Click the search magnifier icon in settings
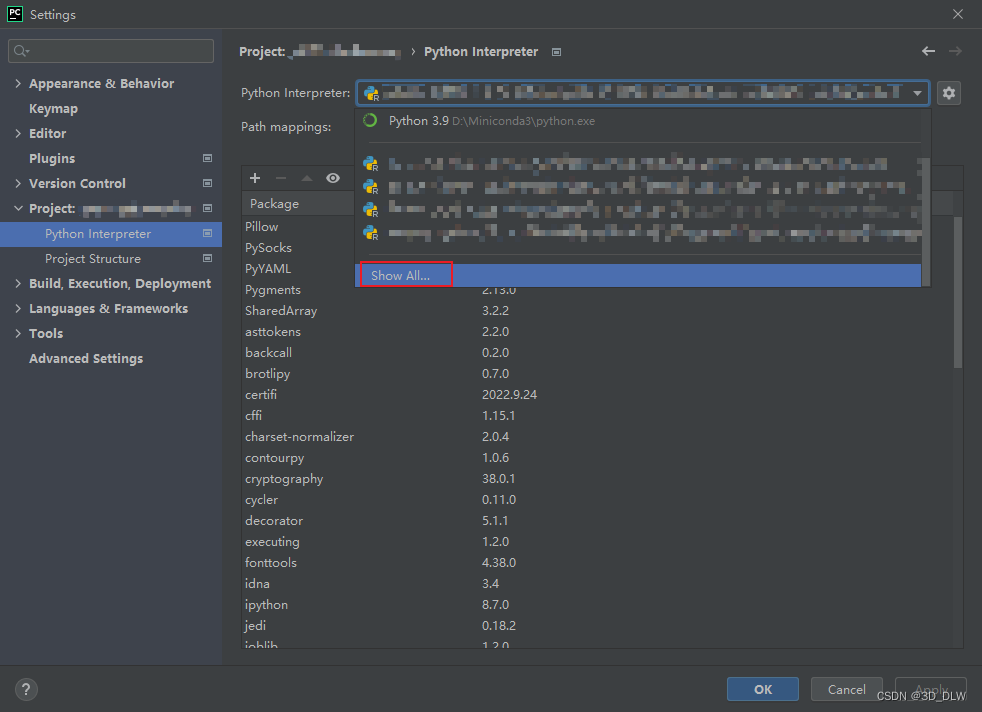This screenshot has width=982, height=712. point(21,51)
